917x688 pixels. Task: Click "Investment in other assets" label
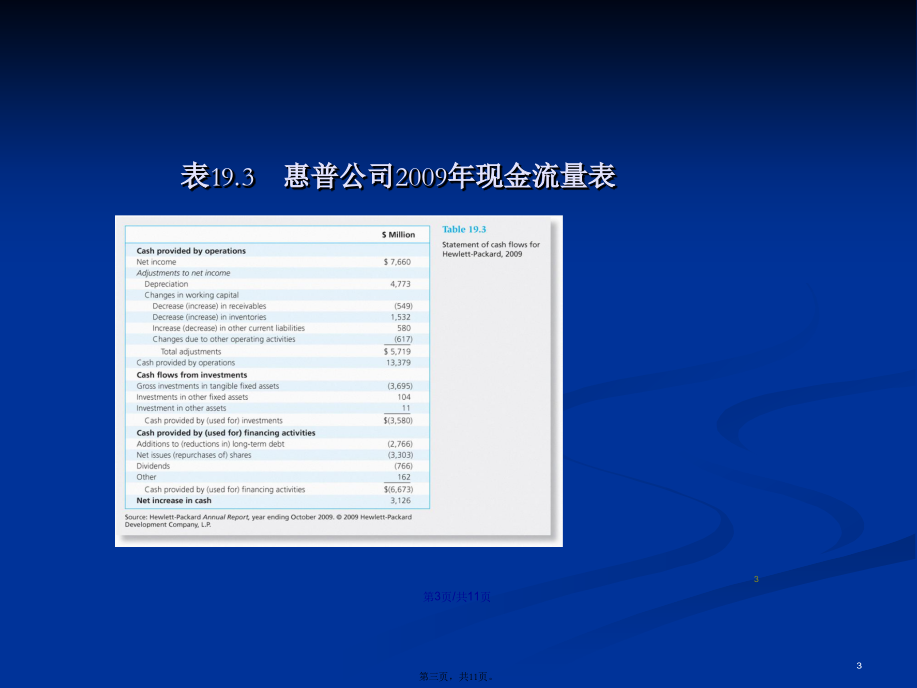click(181, 409)
